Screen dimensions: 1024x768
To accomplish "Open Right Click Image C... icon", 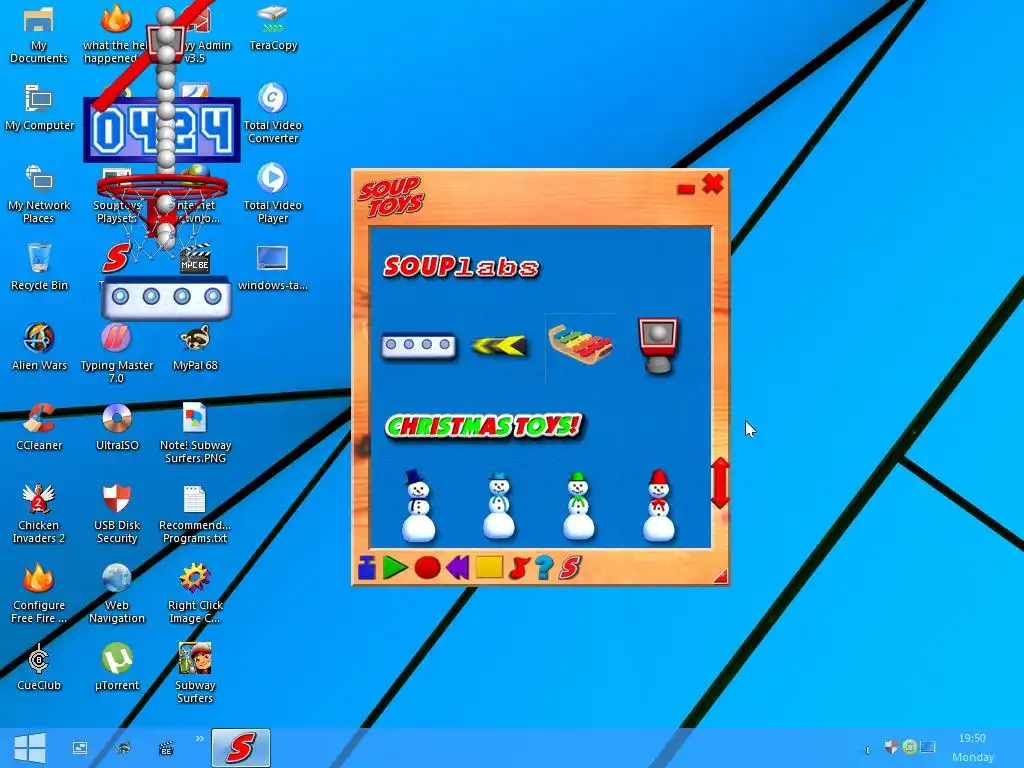I will (x=195, y=594).
